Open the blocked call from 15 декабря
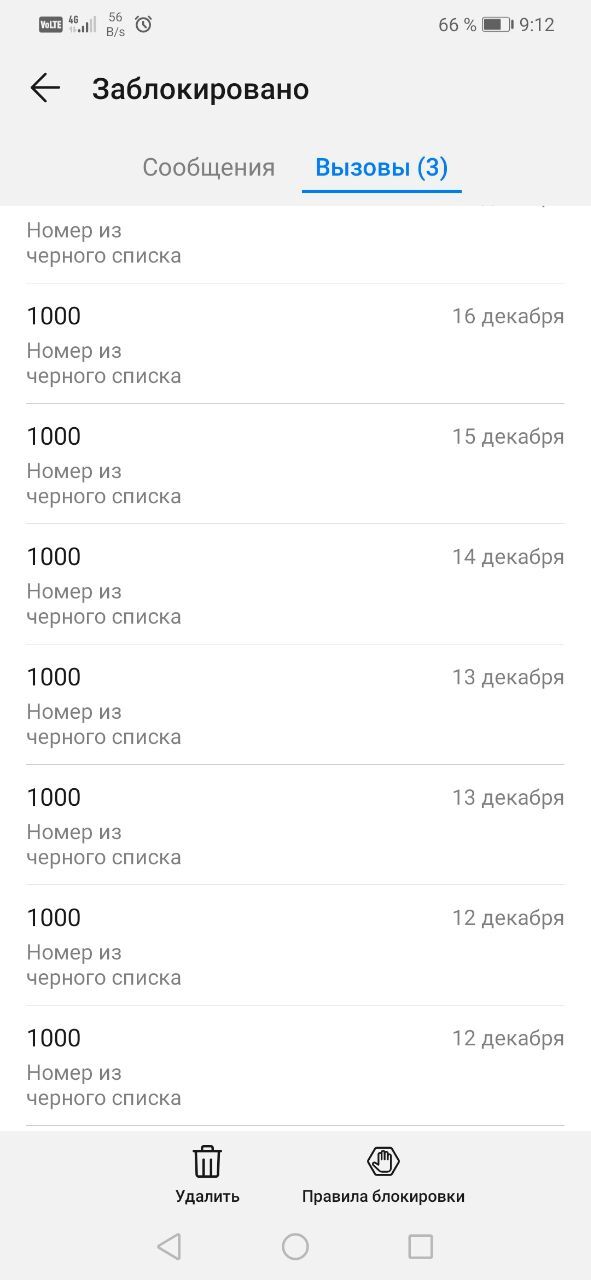 pos(295,463)
